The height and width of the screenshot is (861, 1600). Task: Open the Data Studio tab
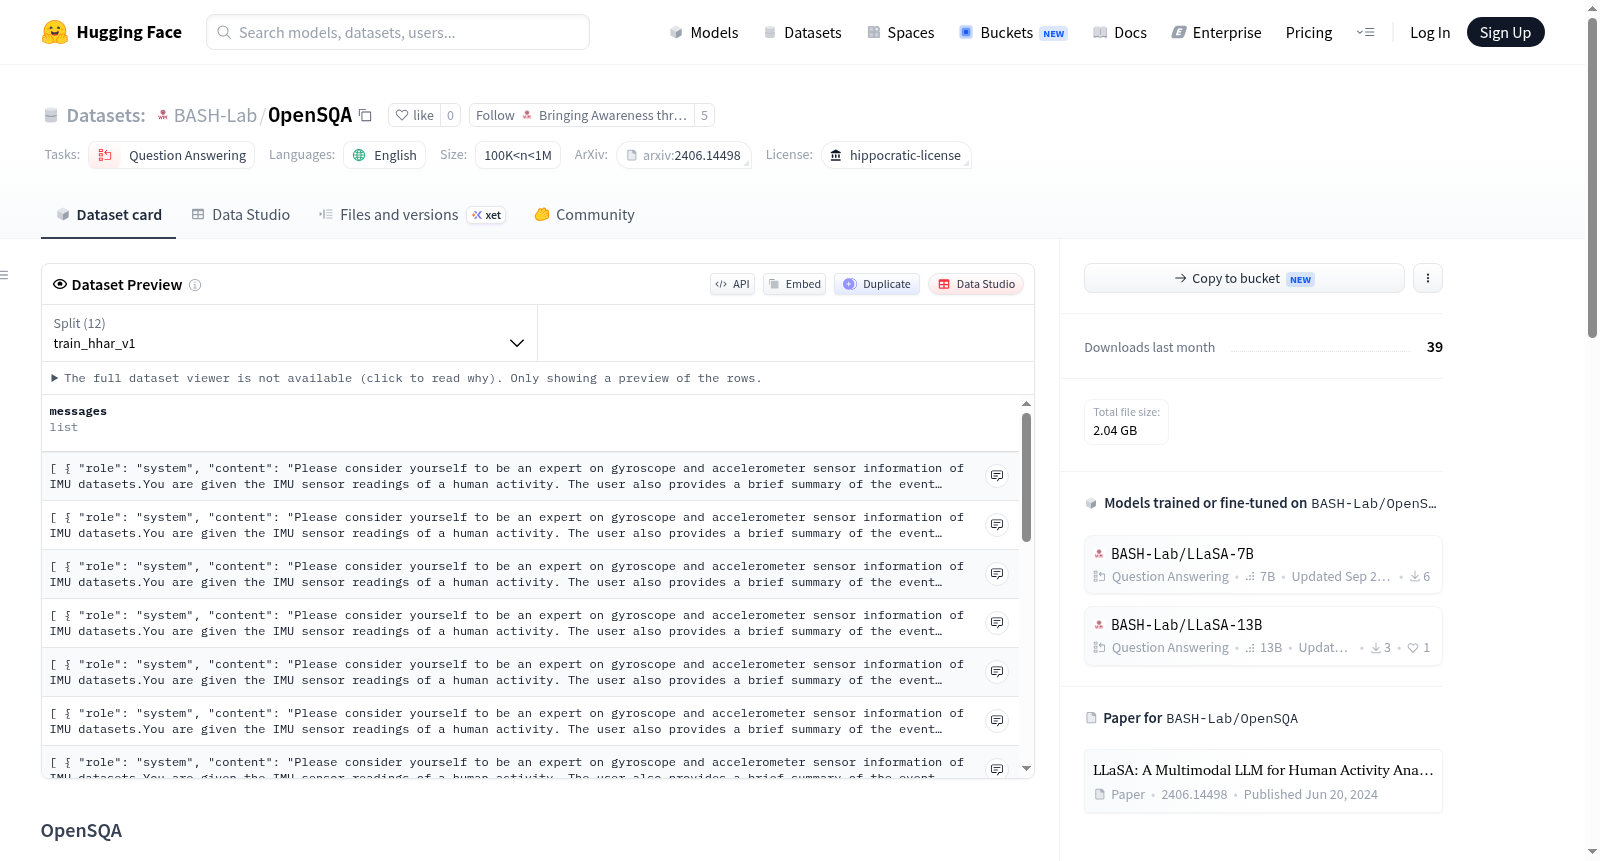point(241,215)
